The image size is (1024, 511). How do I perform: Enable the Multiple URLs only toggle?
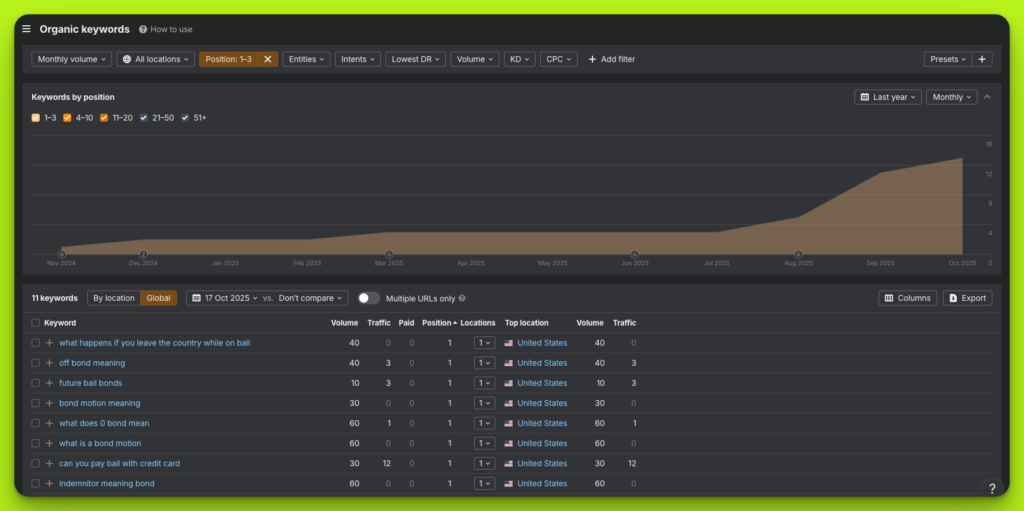point(369,298)
